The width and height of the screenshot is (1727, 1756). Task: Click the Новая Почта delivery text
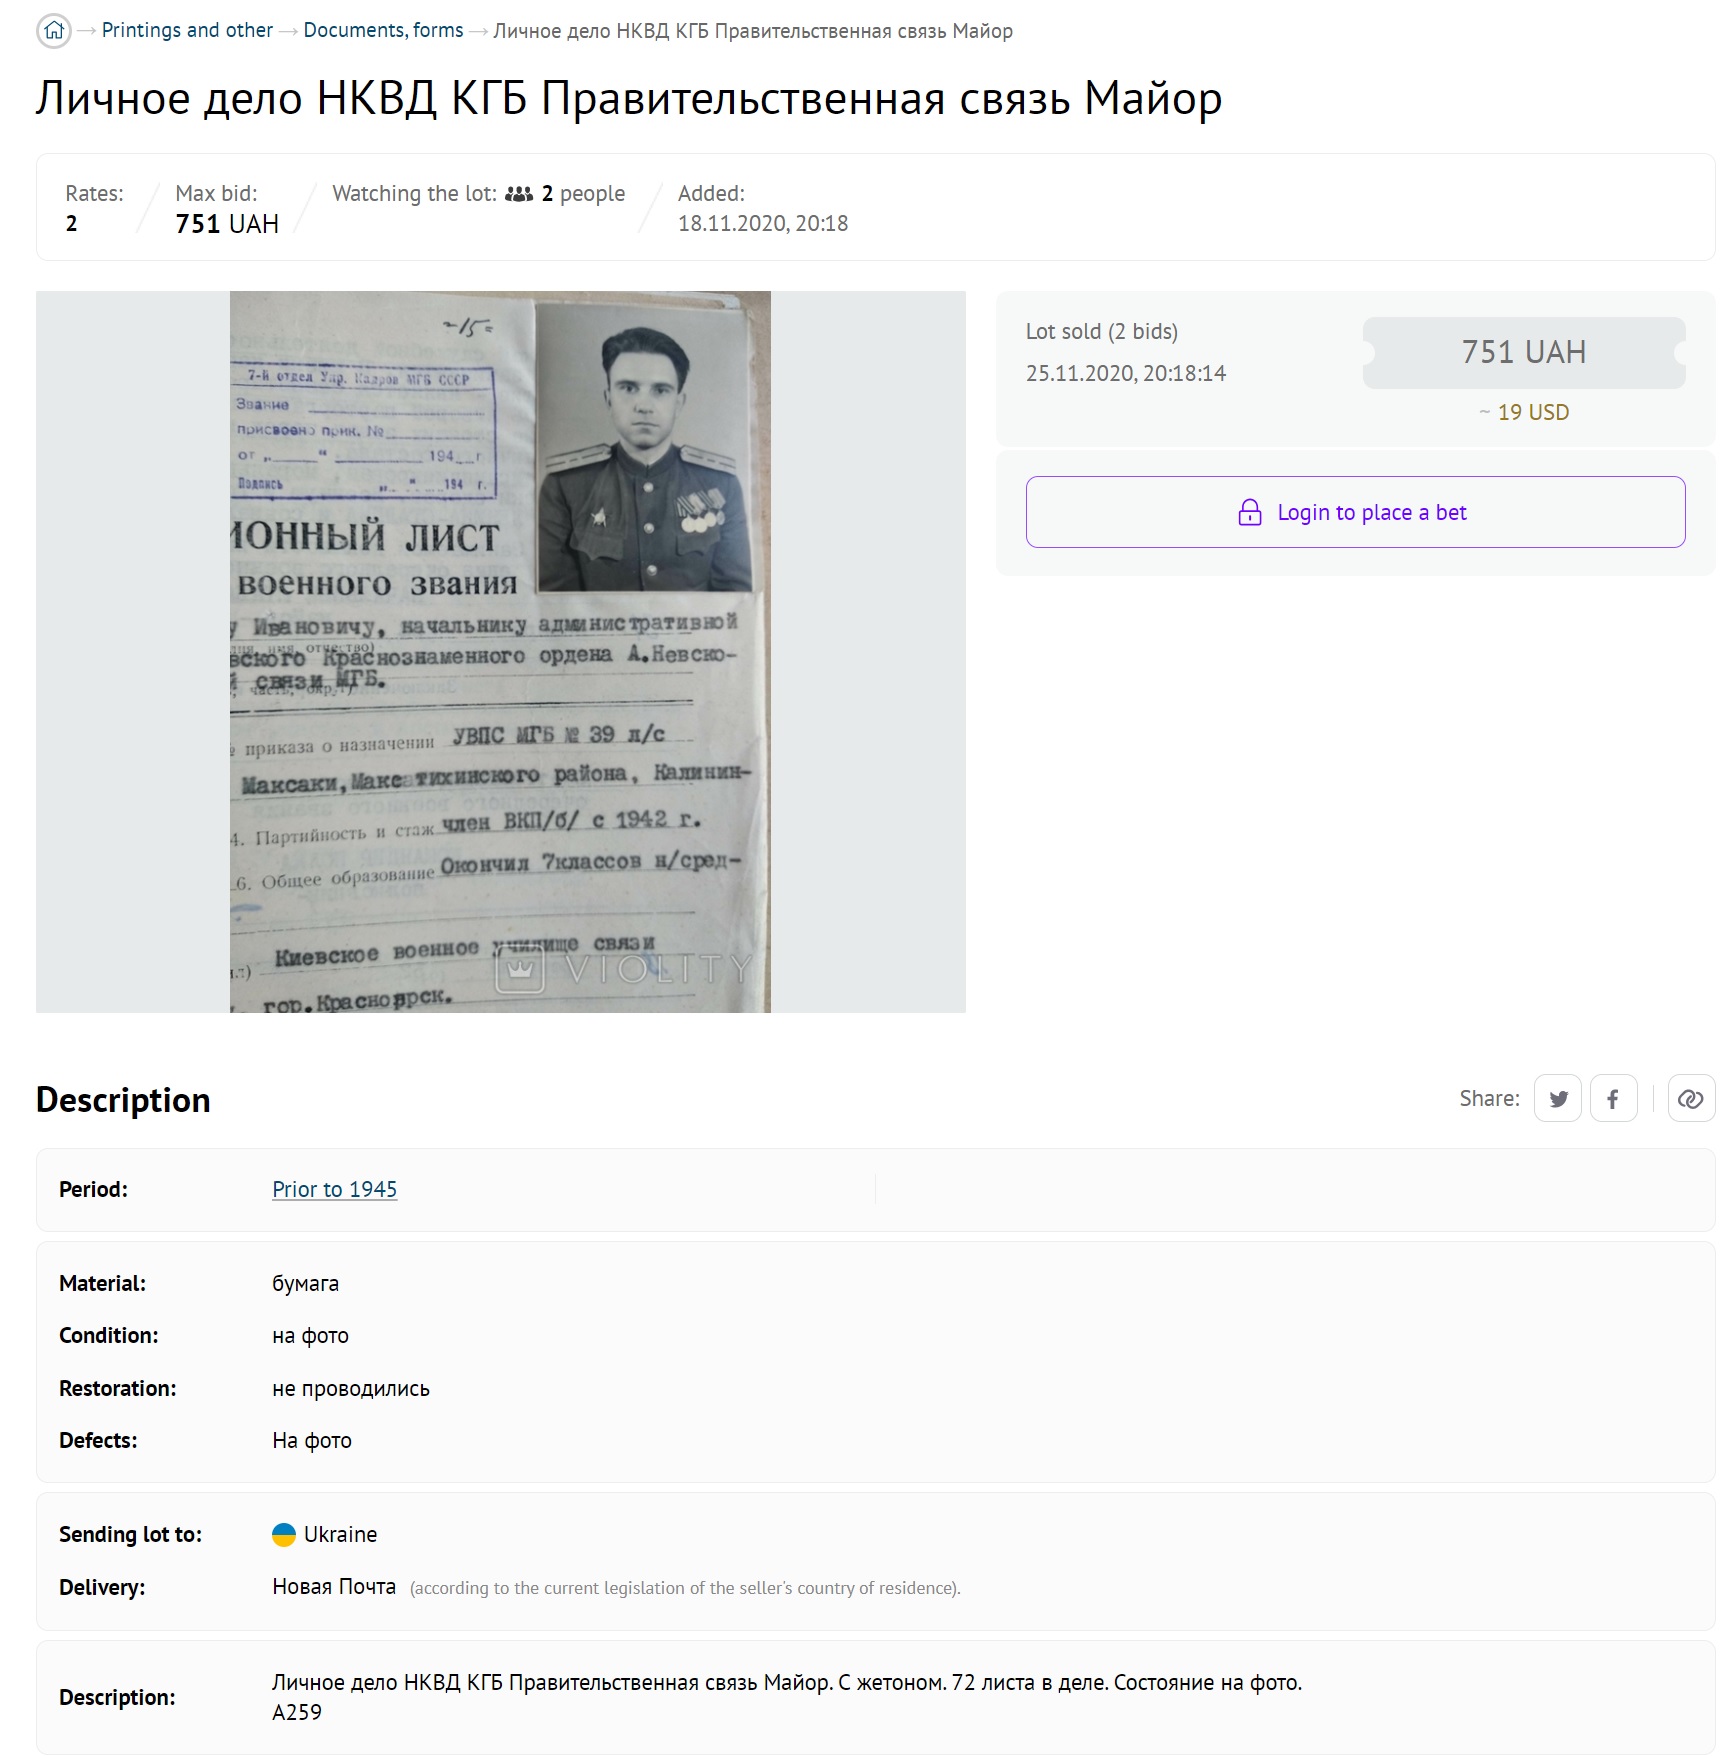point(334,1587)
